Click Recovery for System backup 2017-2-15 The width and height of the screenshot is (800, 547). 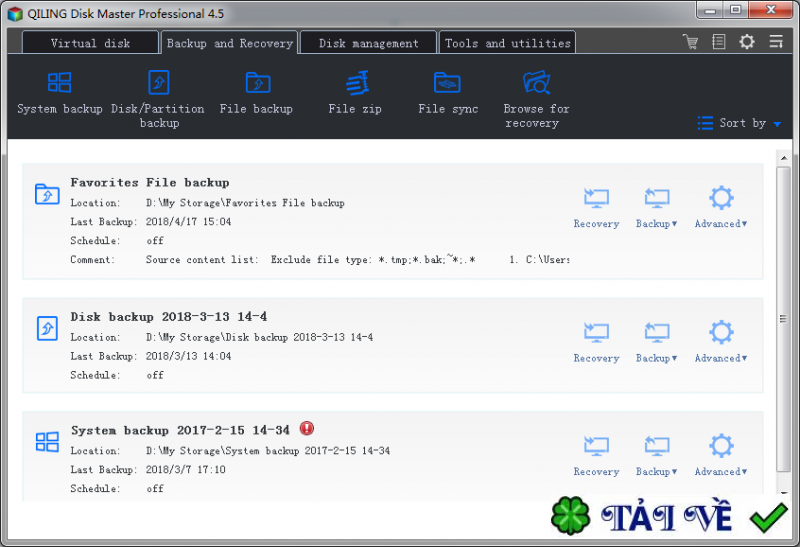coord(596,456)
